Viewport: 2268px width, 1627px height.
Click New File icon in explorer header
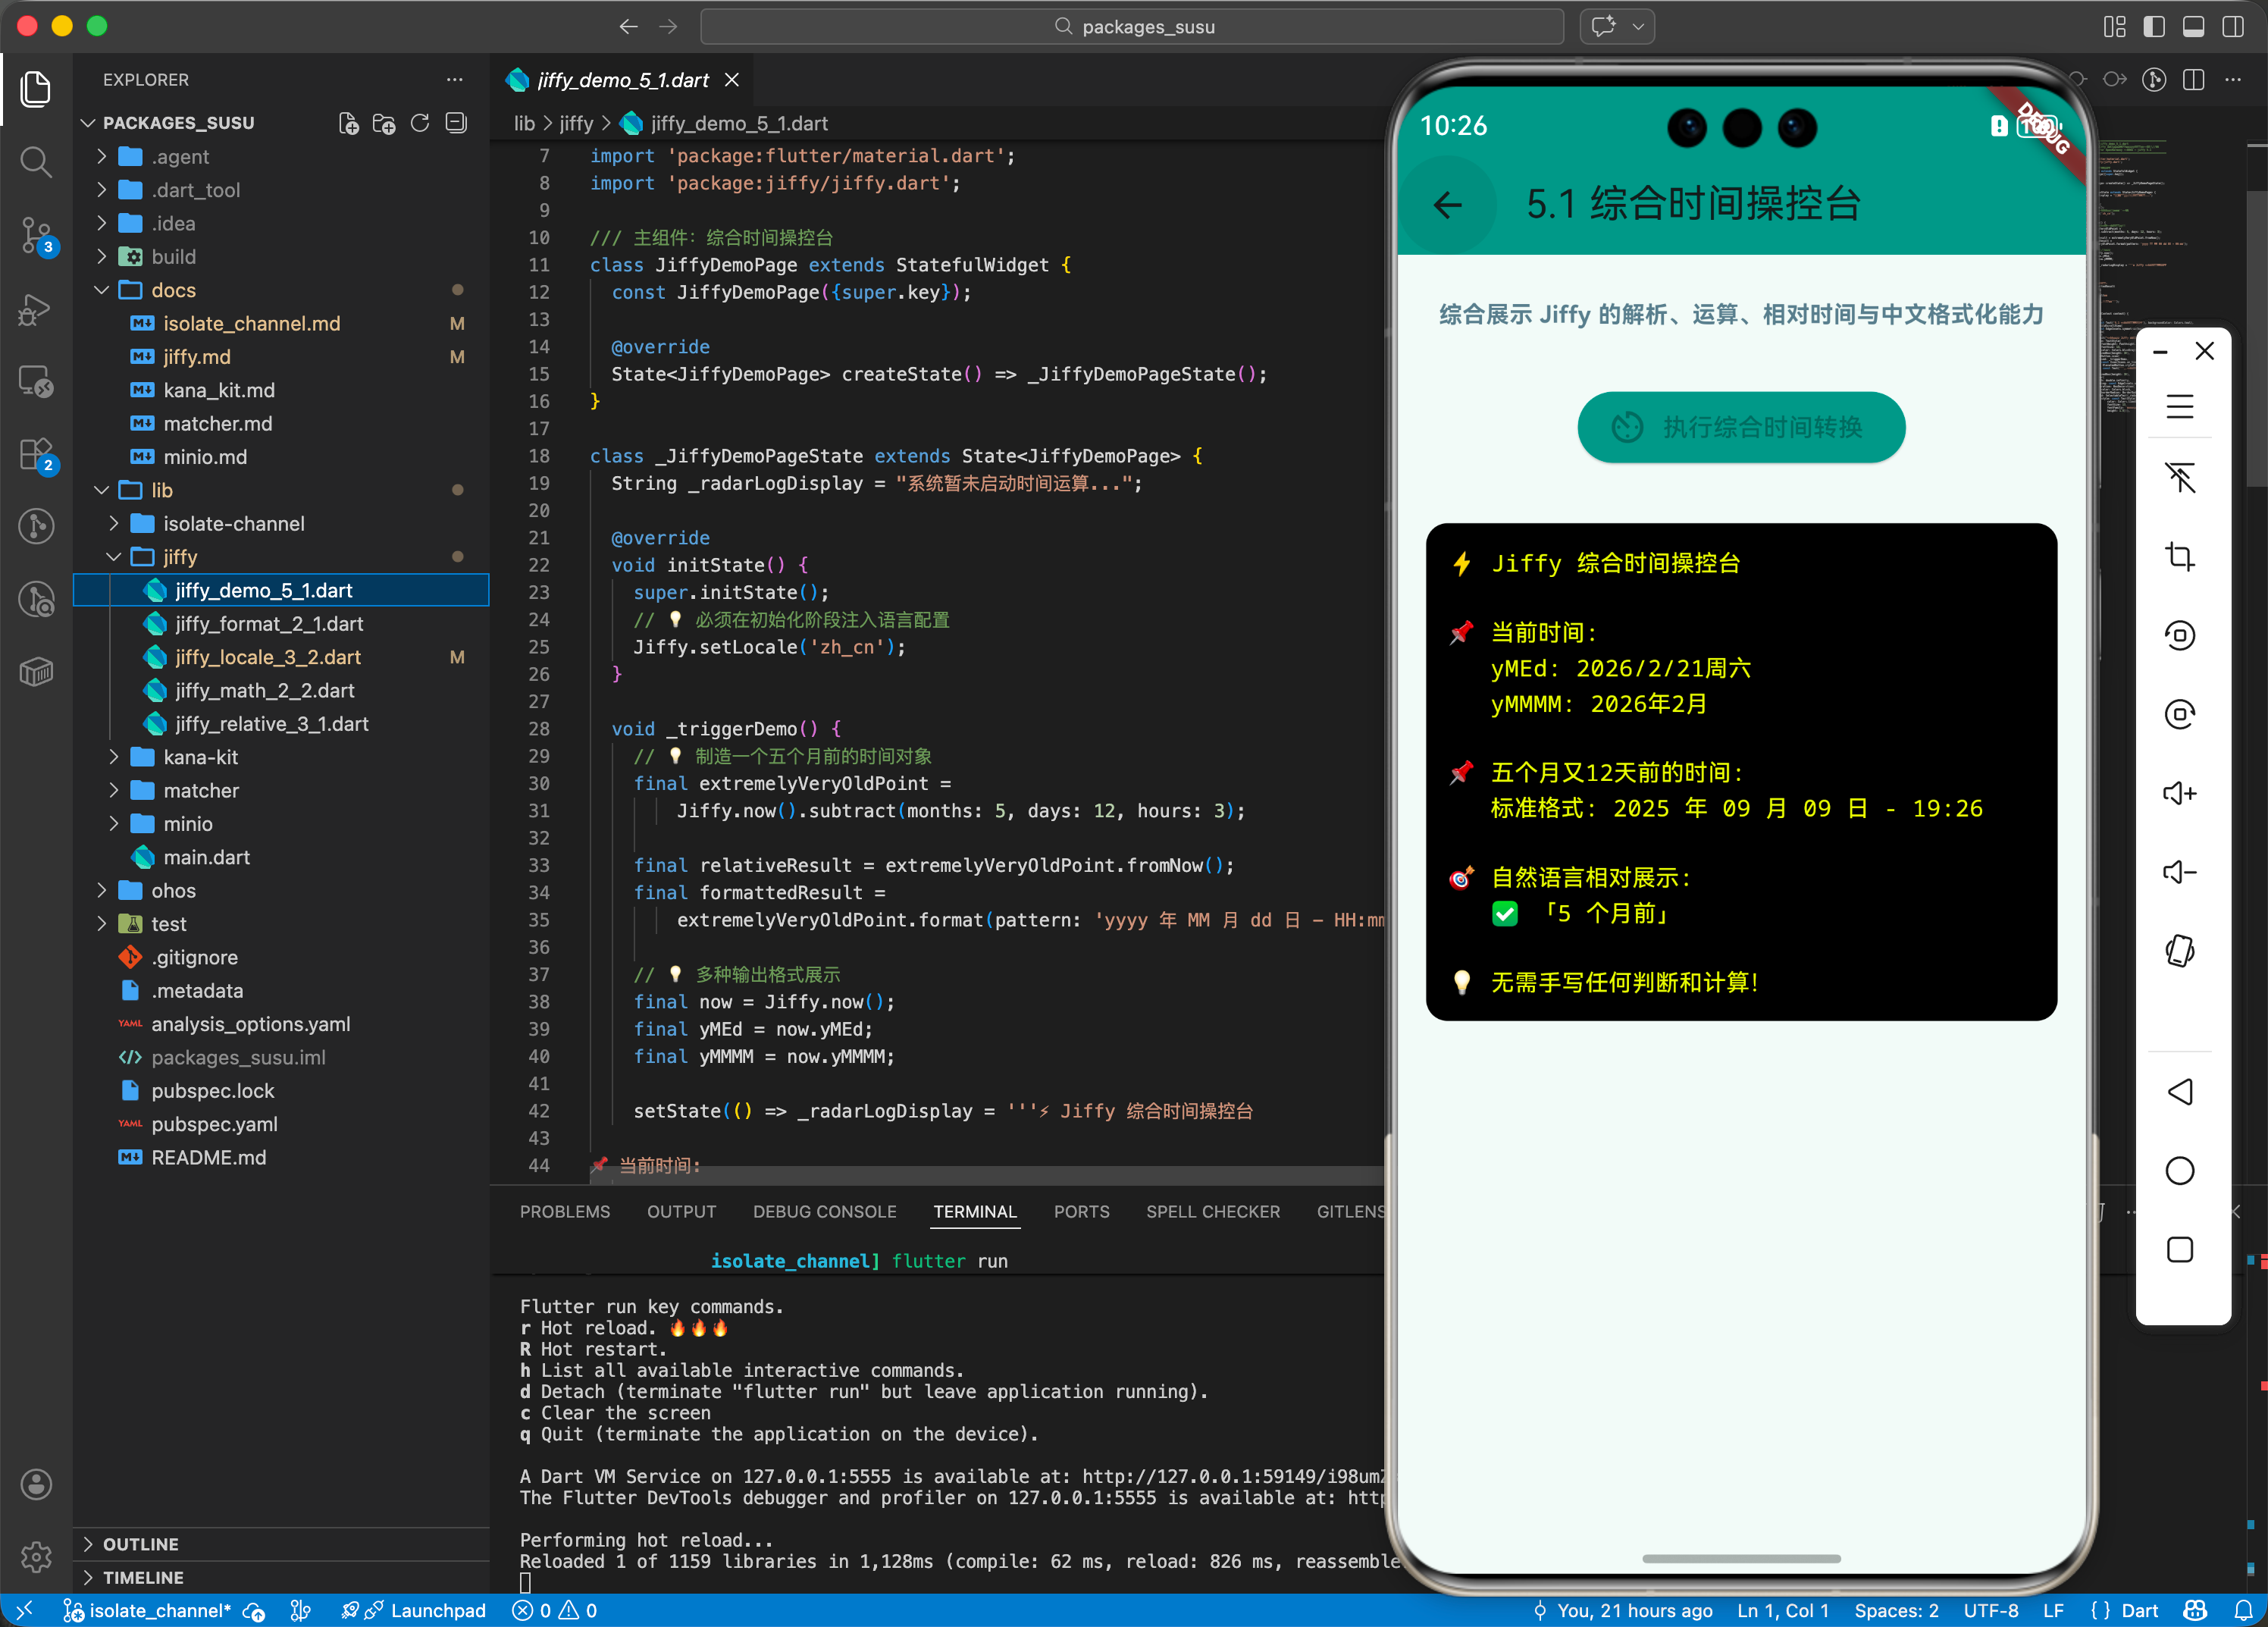coord(348,123)
